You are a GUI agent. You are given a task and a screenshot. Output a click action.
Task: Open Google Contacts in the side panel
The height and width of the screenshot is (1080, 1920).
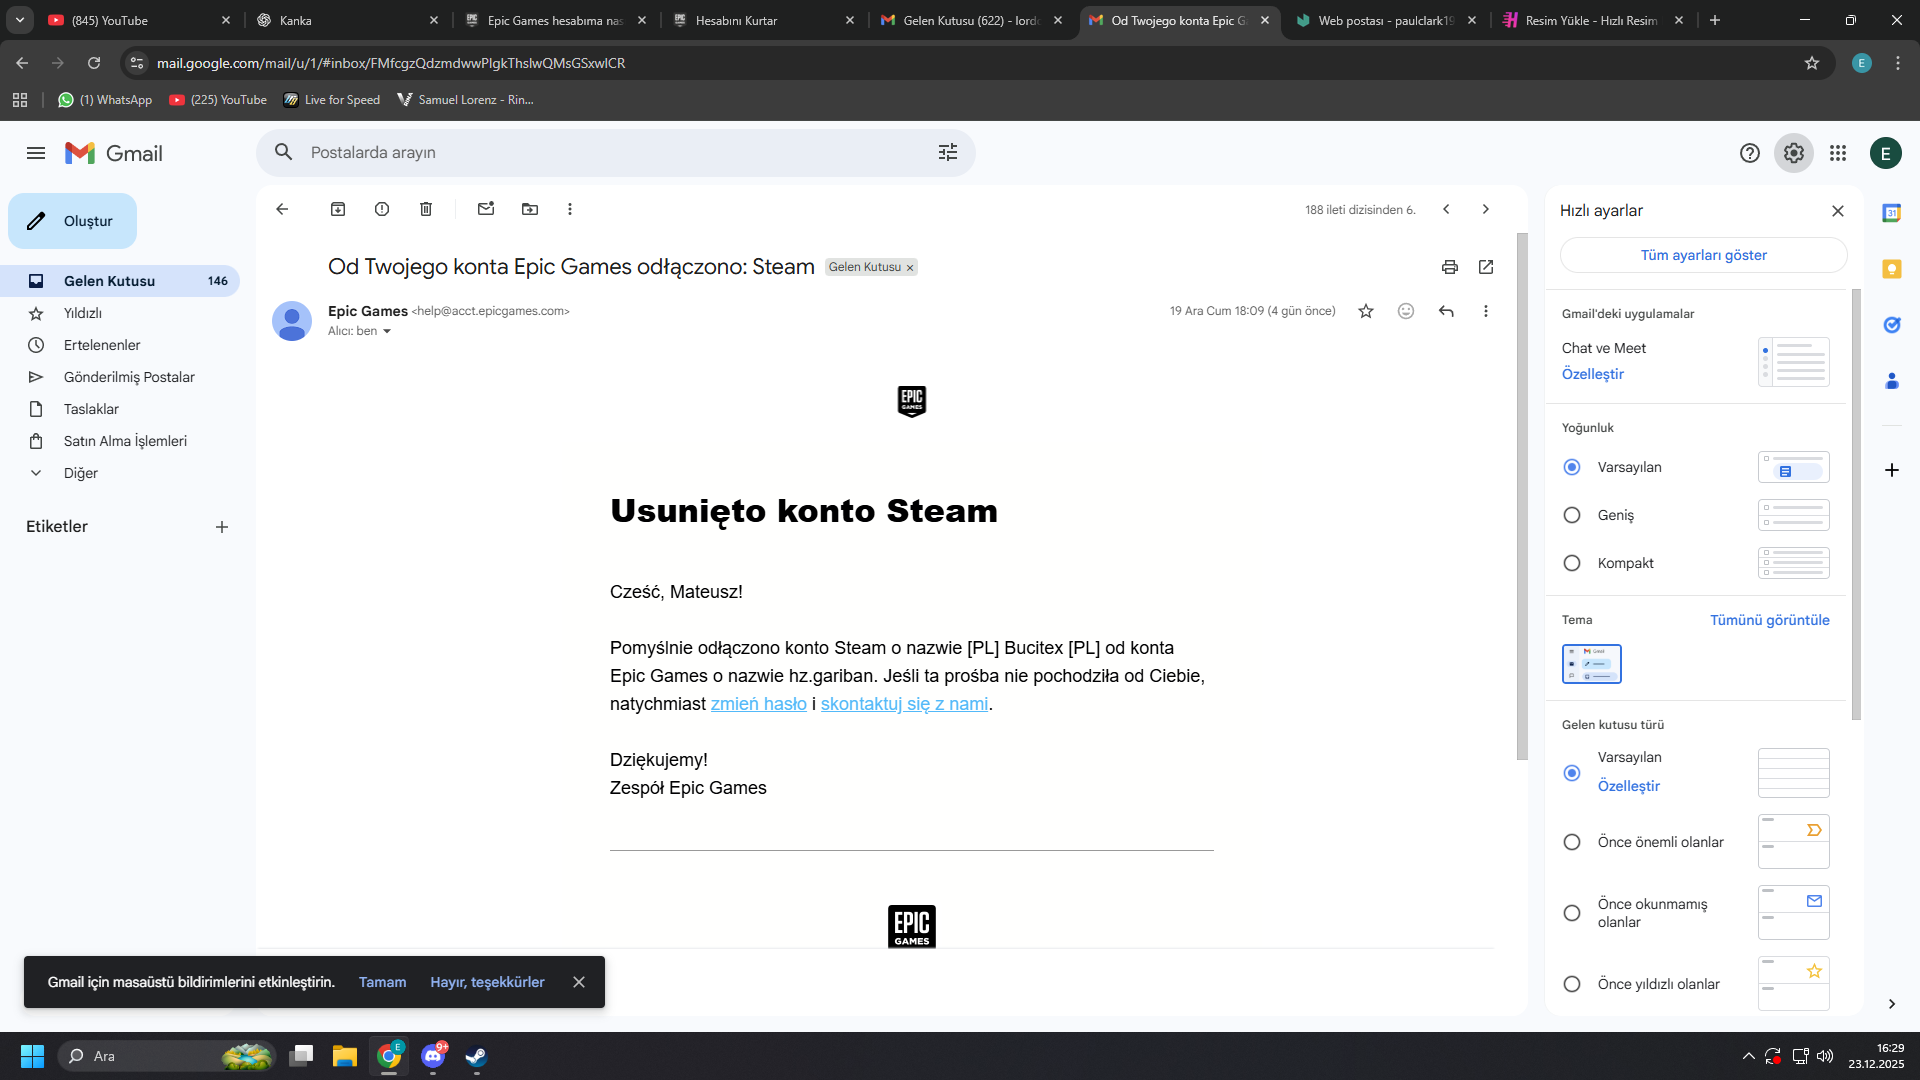click(x=1892, y=381)
